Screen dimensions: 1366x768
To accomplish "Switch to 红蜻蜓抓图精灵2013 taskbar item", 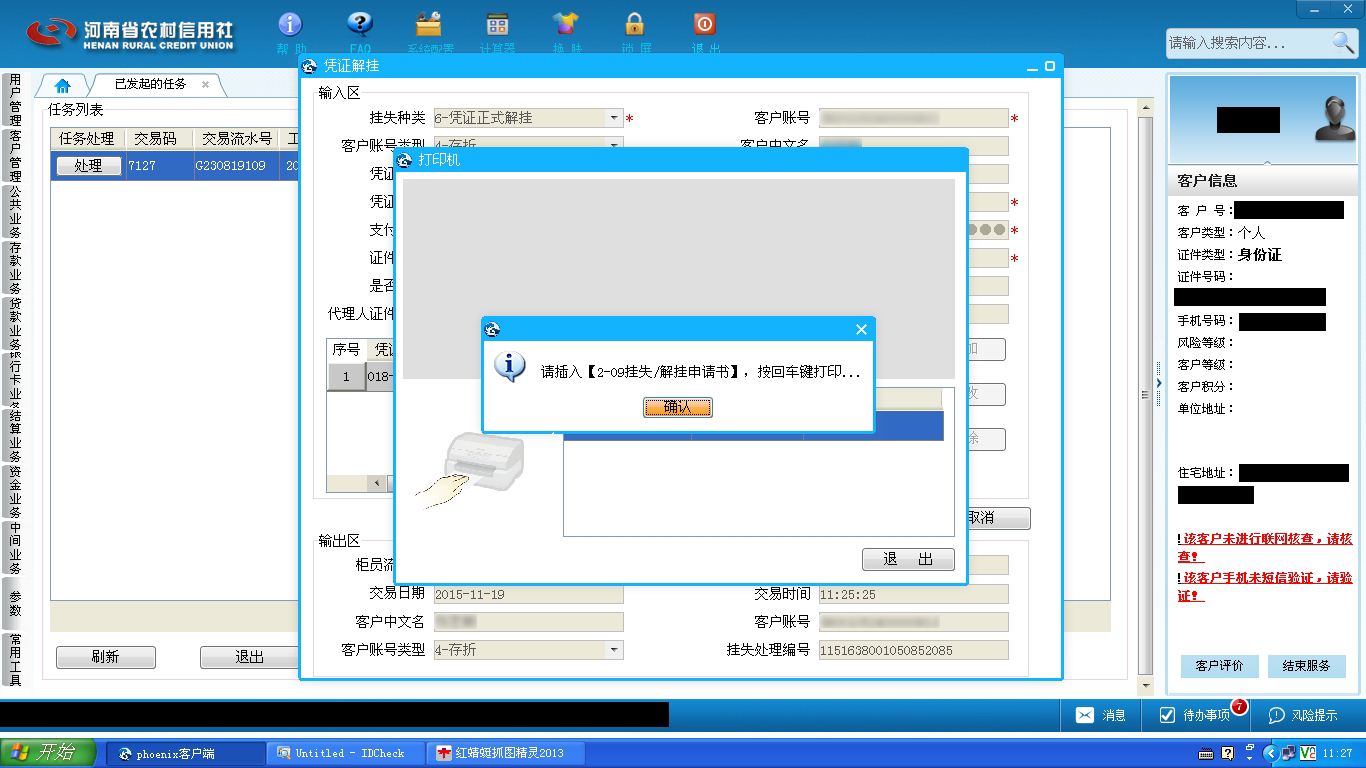I will pos(506,753).
